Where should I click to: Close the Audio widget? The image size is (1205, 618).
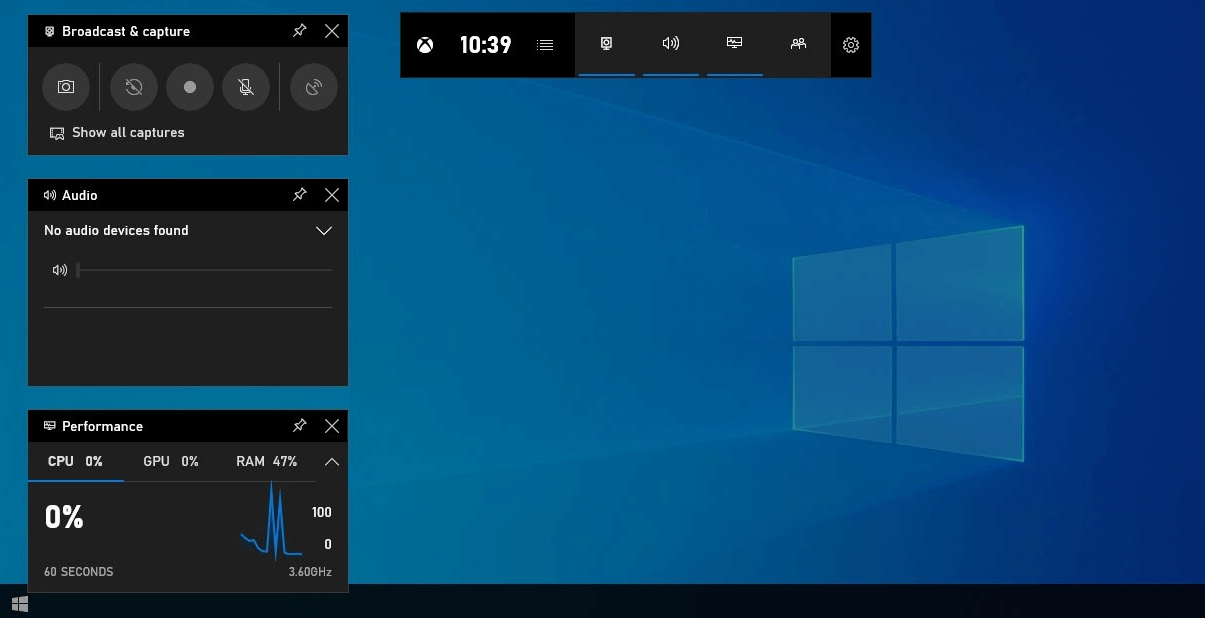pyautogui.click(x=332, y=195)
